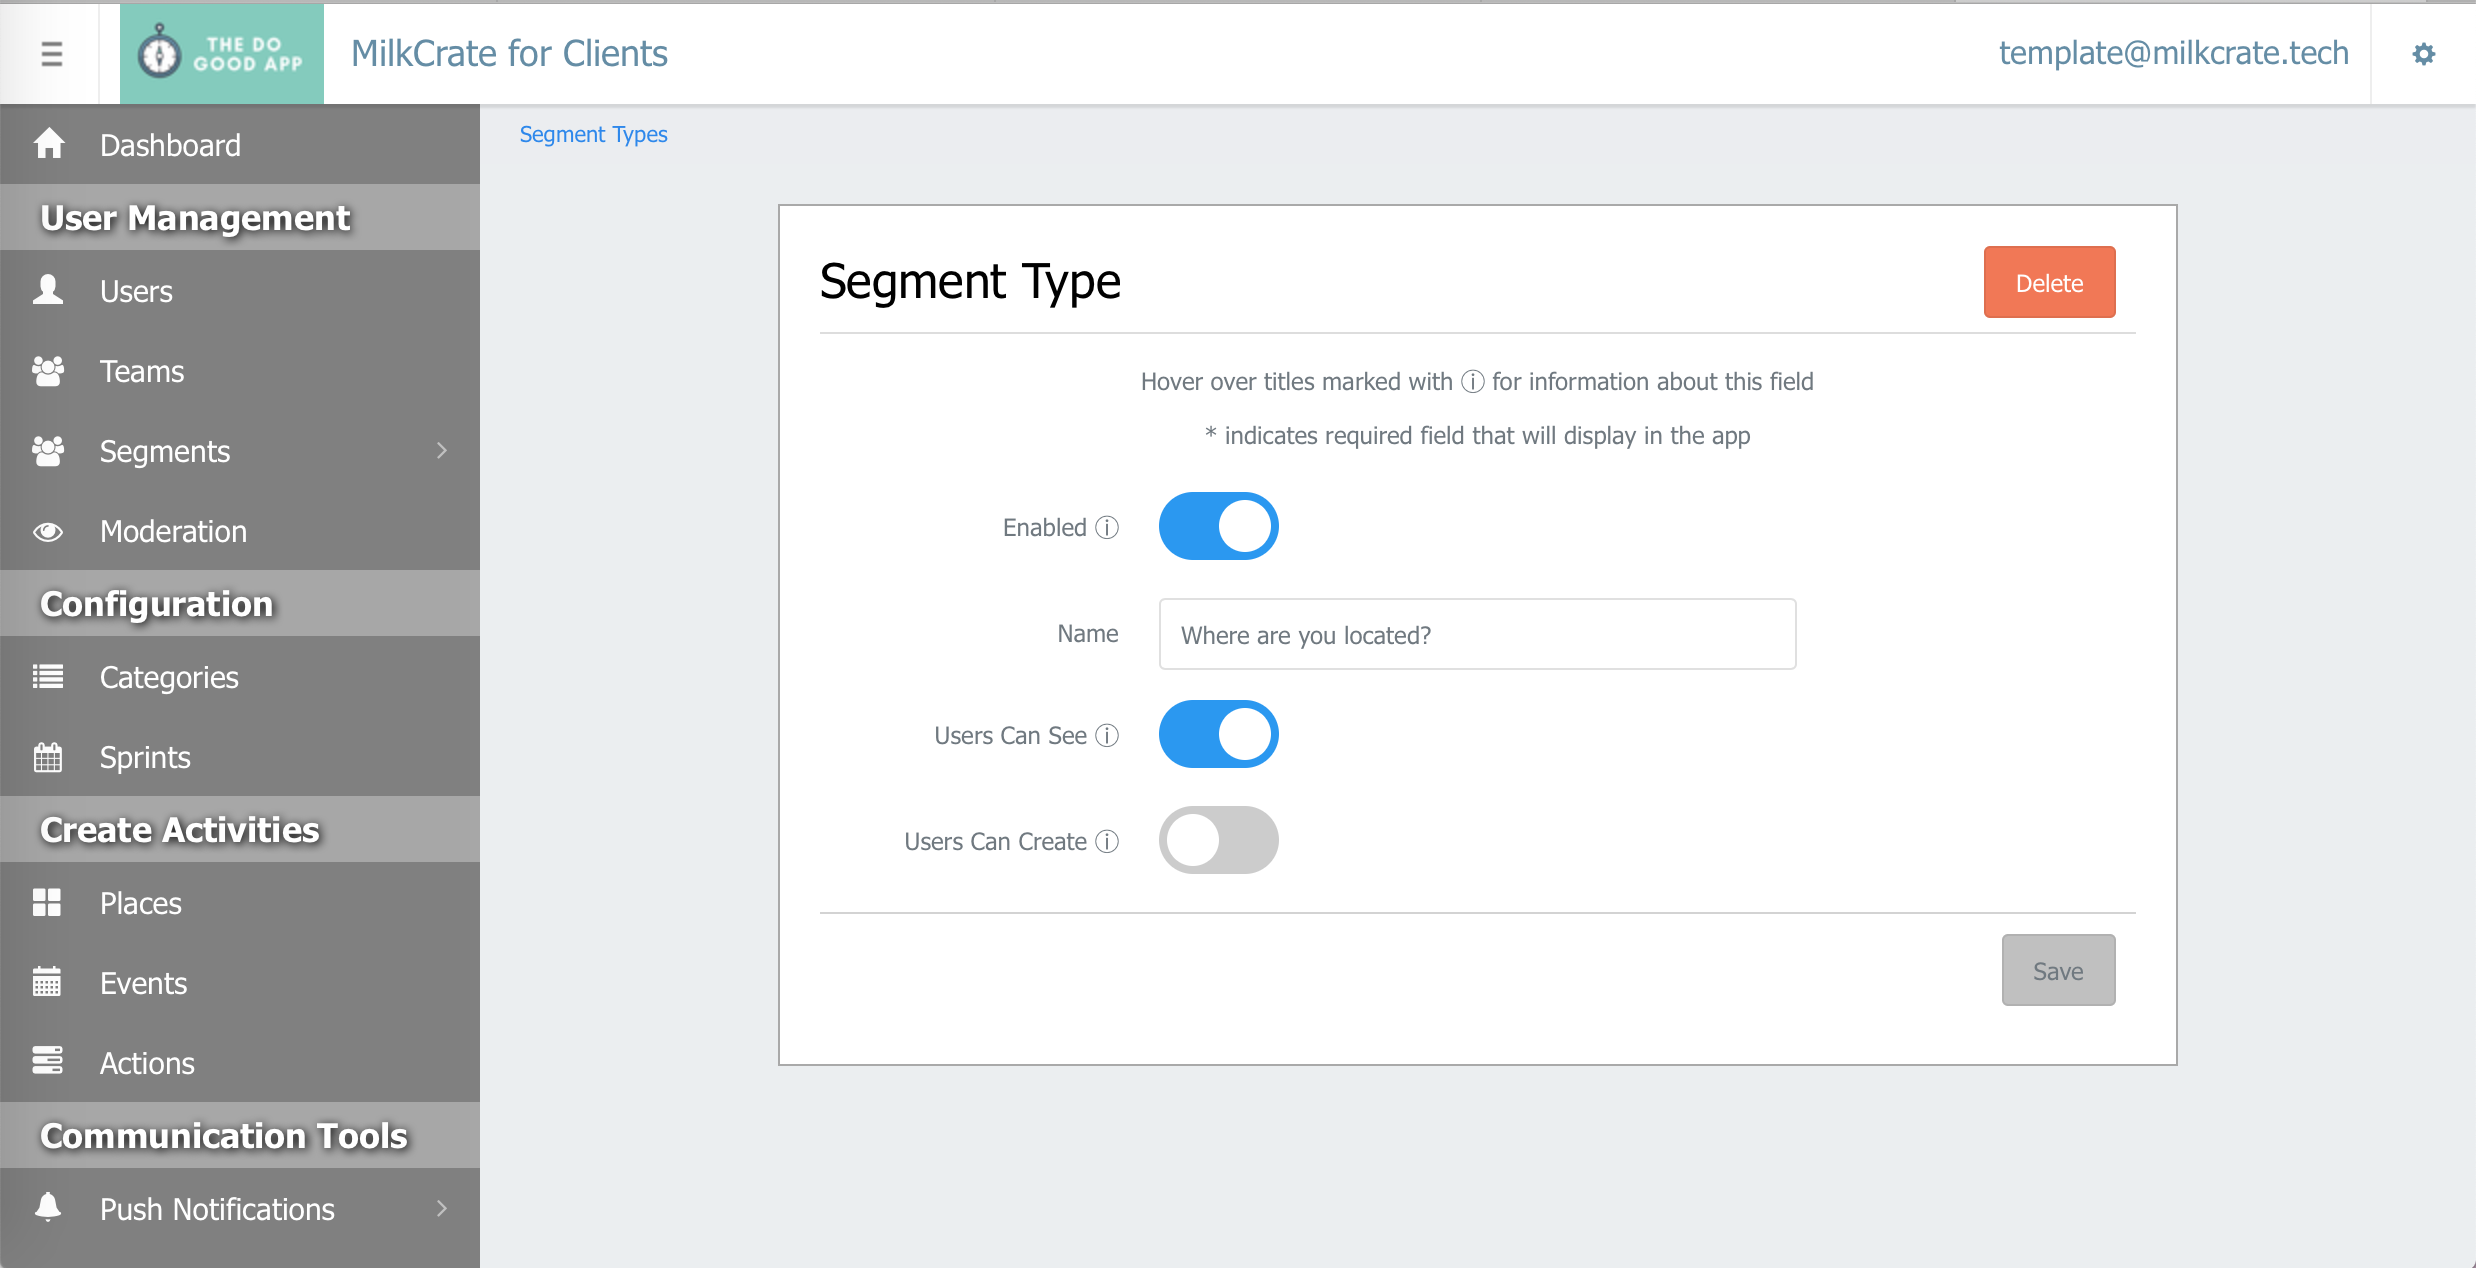Select Moderation in the sidebar

point(240,531)
